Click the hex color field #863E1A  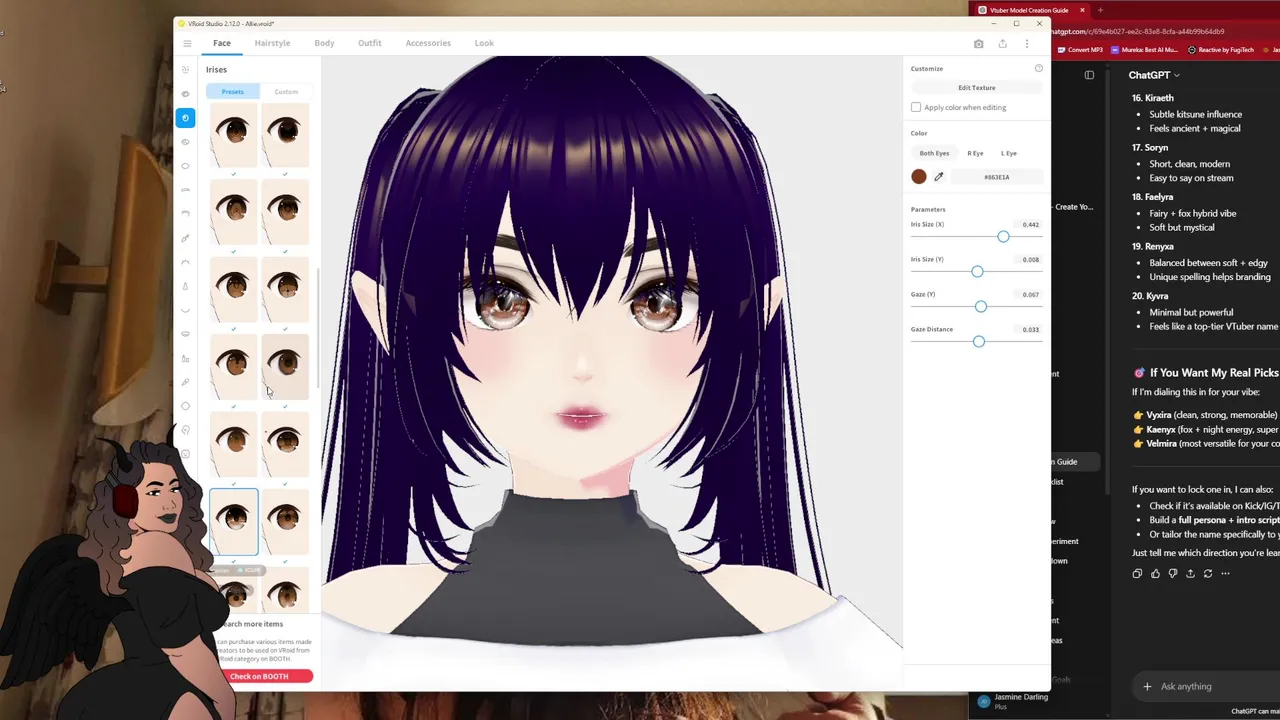996,177
